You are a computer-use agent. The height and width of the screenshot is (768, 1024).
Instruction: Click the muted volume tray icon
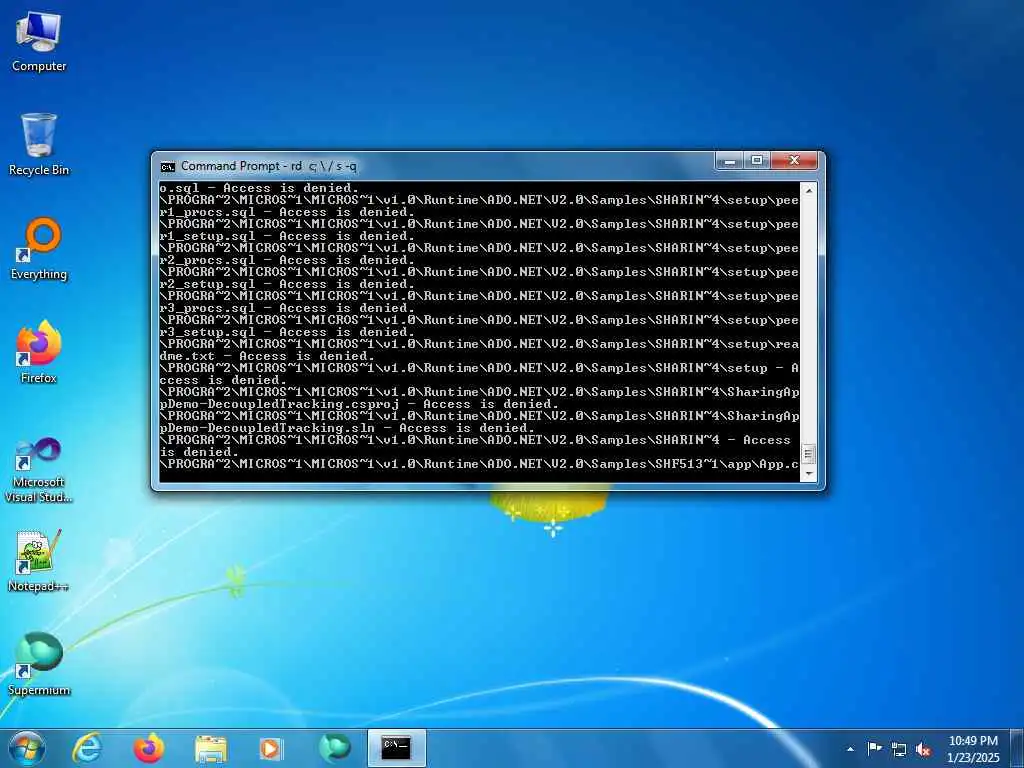coord(923,749)
